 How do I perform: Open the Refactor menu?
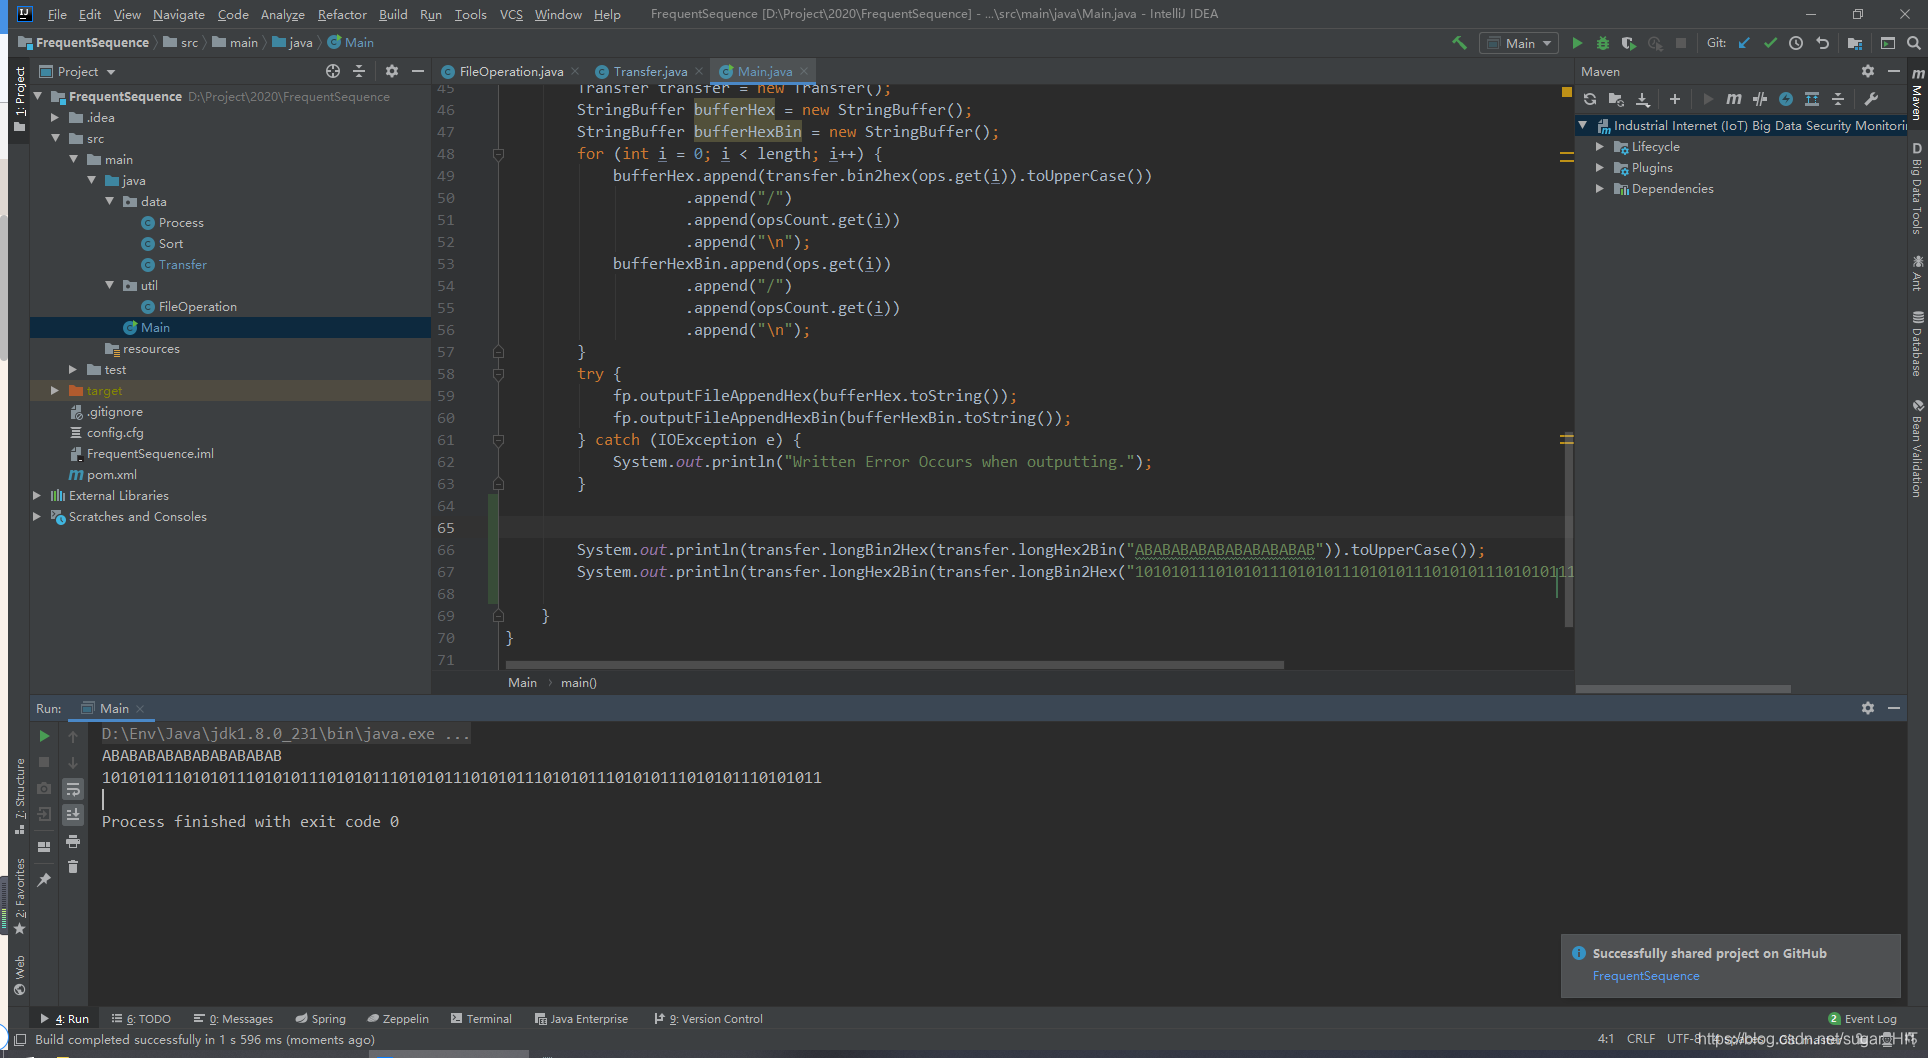pos(342,14)
